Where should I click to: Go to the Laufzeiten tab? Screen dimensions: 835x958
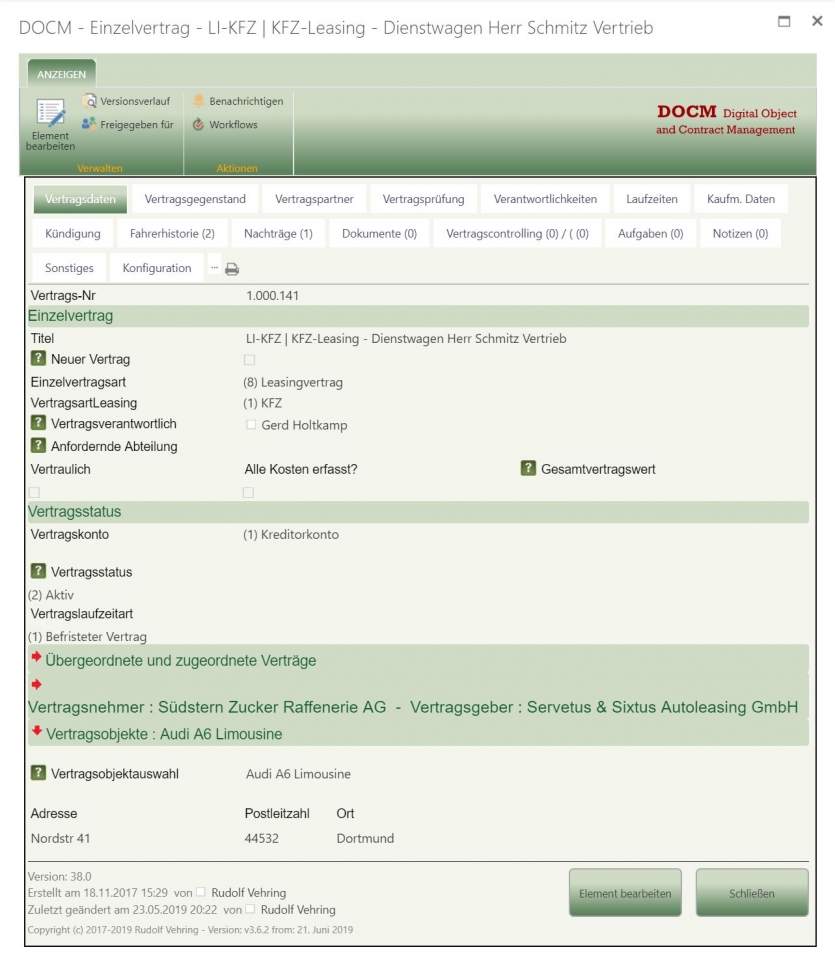(652, 199)
